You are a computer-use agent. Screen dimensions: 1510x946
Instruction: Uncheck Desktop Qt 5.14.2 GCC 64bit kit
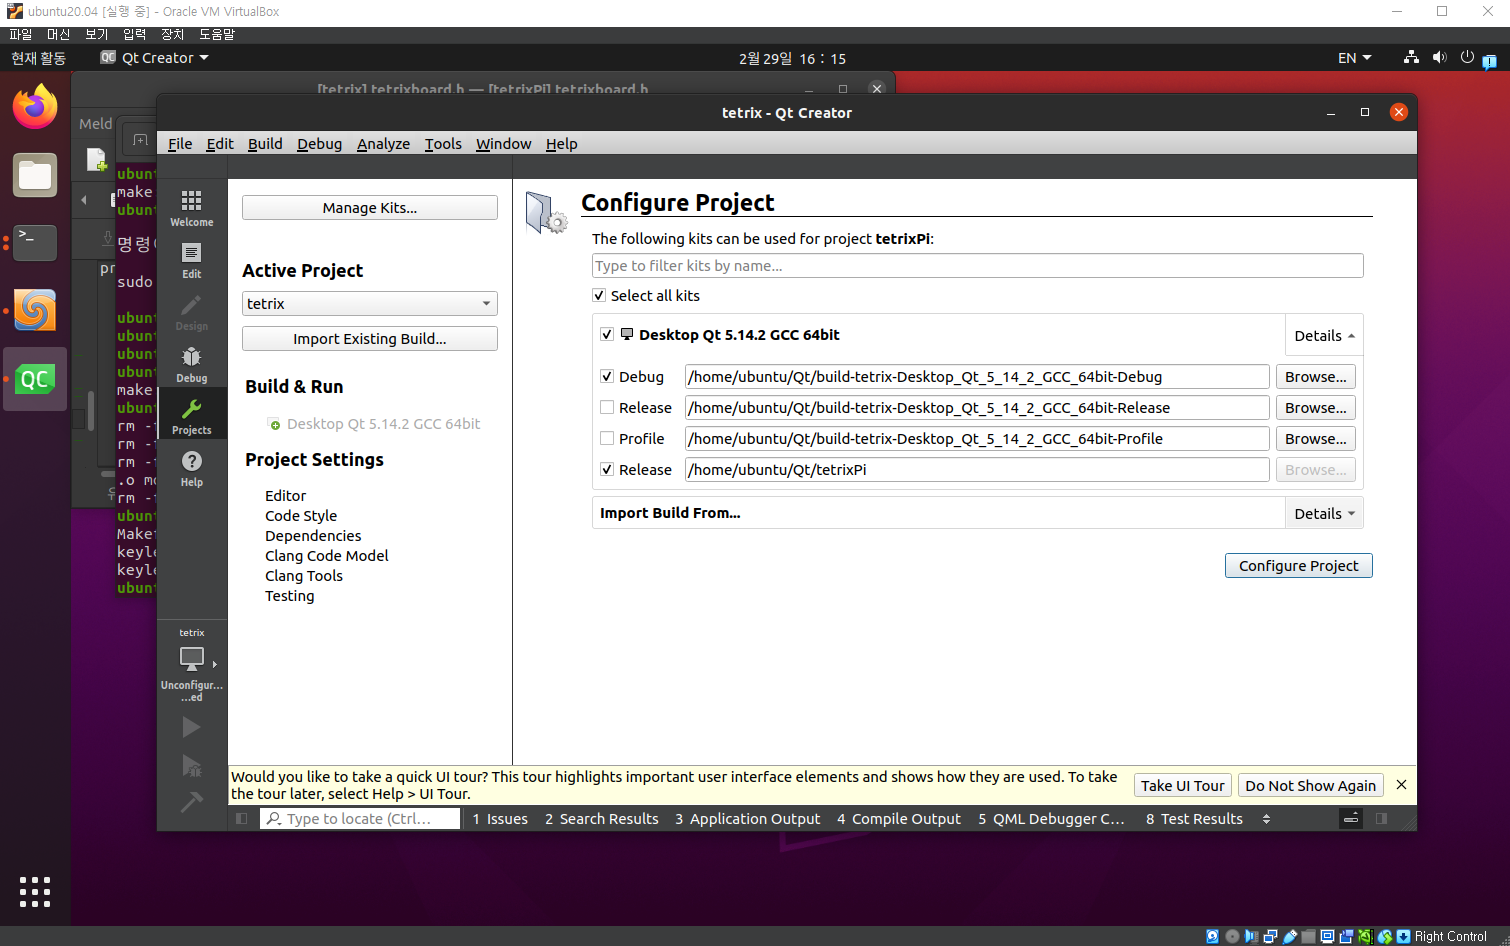(x=607, y=334)
